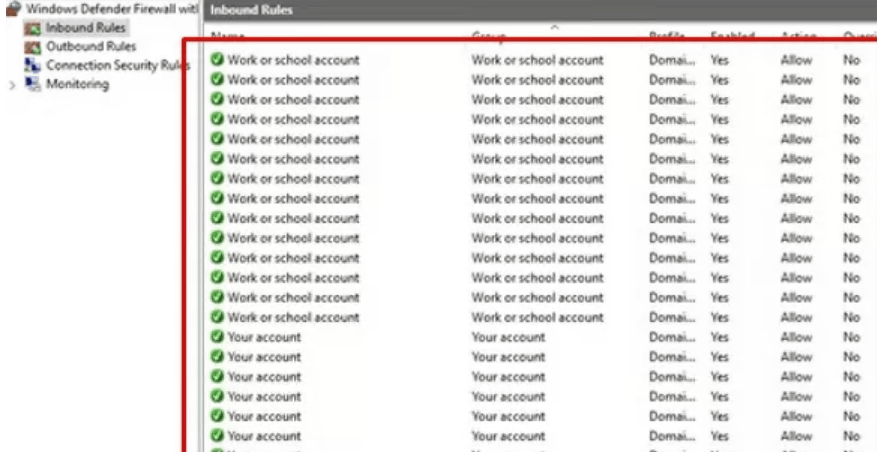Open Connection Security Rules node

click(x=118, y=65)
